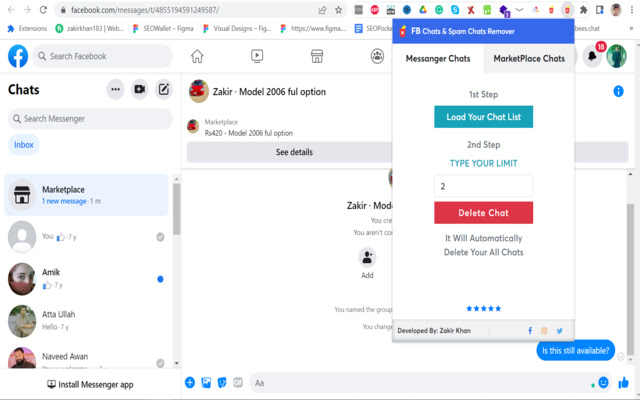Open developer's Twitter link in extension footer
640x400 pixels.
(x=560, y=331)
